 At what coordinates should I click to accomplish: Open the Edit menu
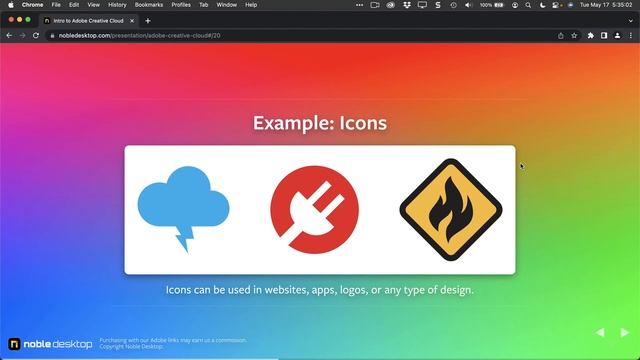pos(74,5)
